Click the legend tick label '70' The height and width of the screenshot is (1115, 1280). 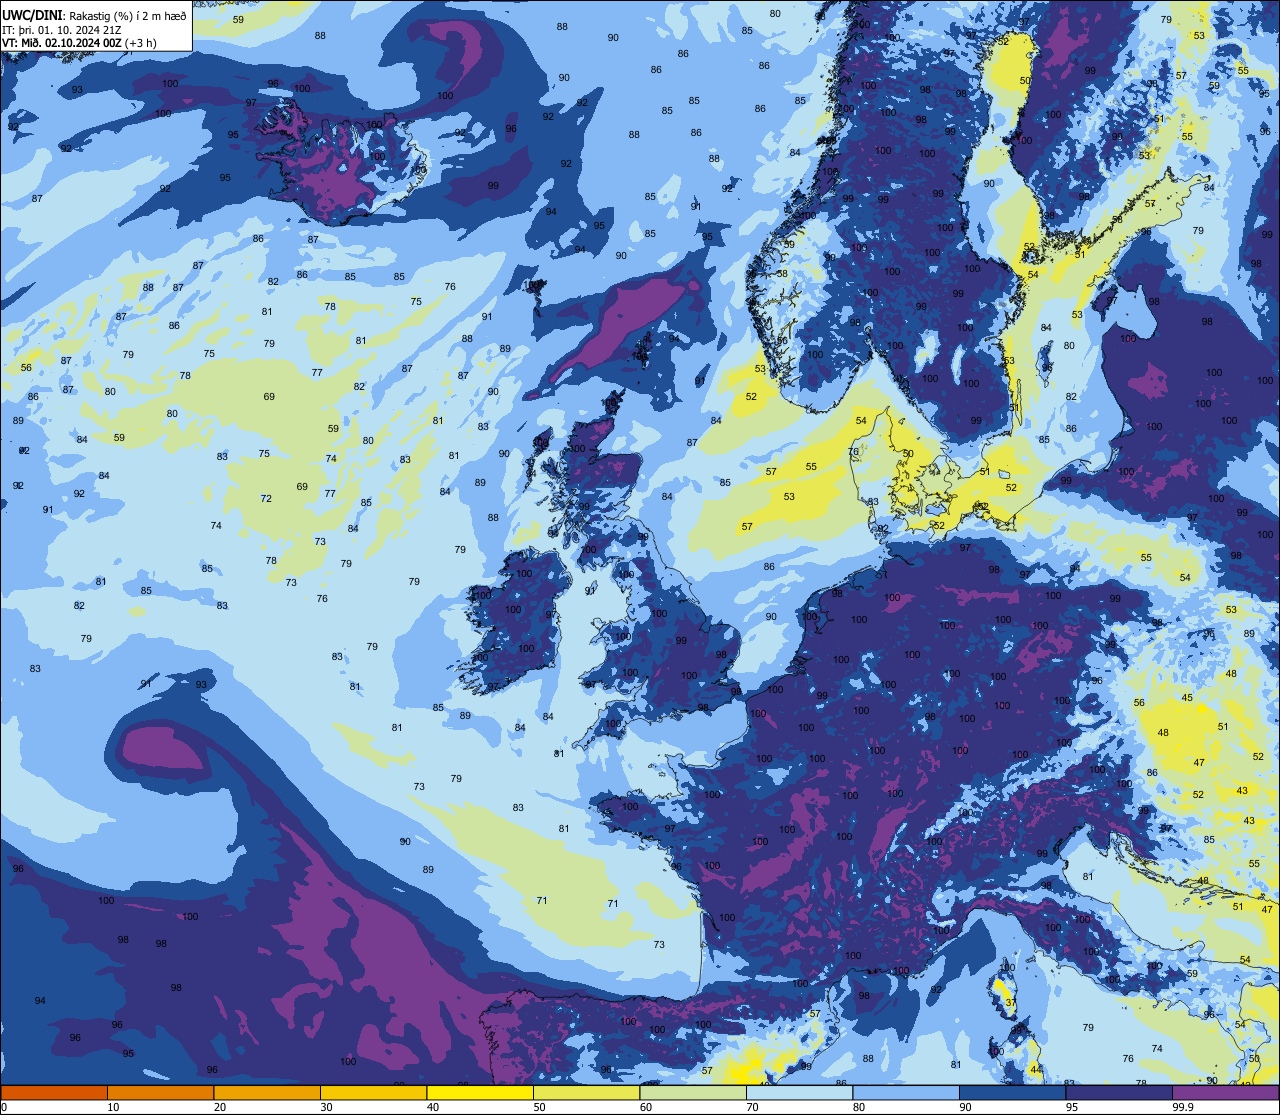click(x=752, y=1107)
